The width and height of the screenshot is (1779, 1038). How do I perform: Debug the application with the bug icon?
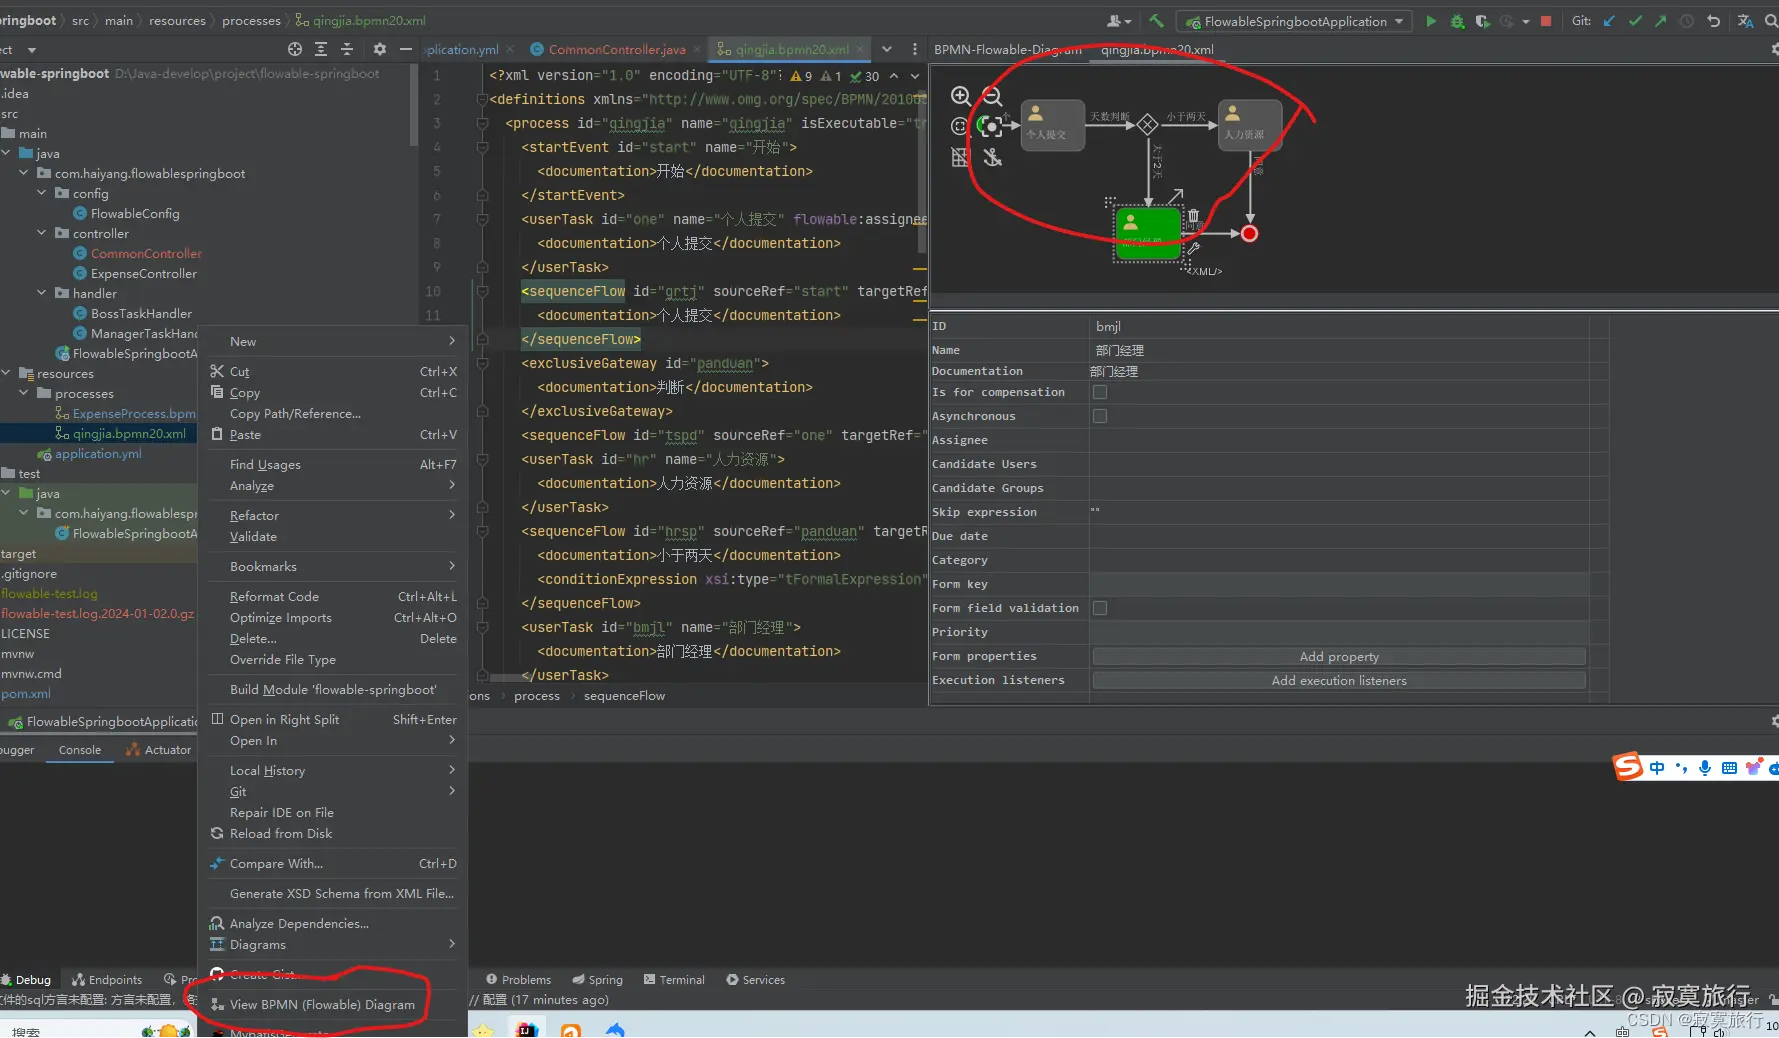pyautogui.click(x=1457, y=21)
